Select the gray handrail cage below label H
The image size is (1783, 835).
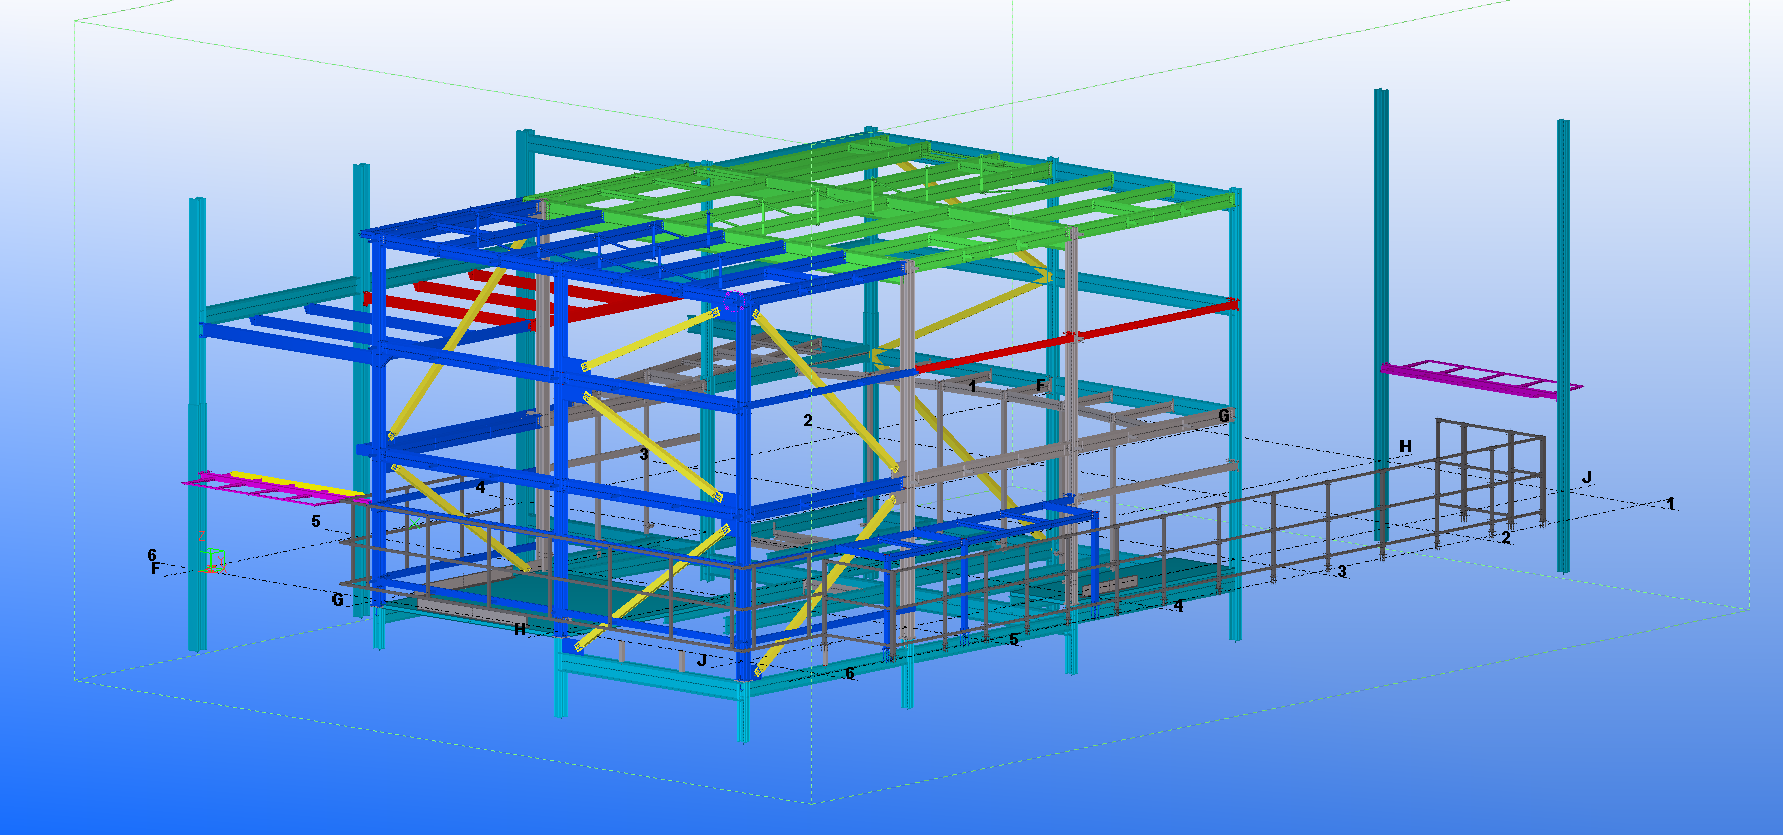1490,472
